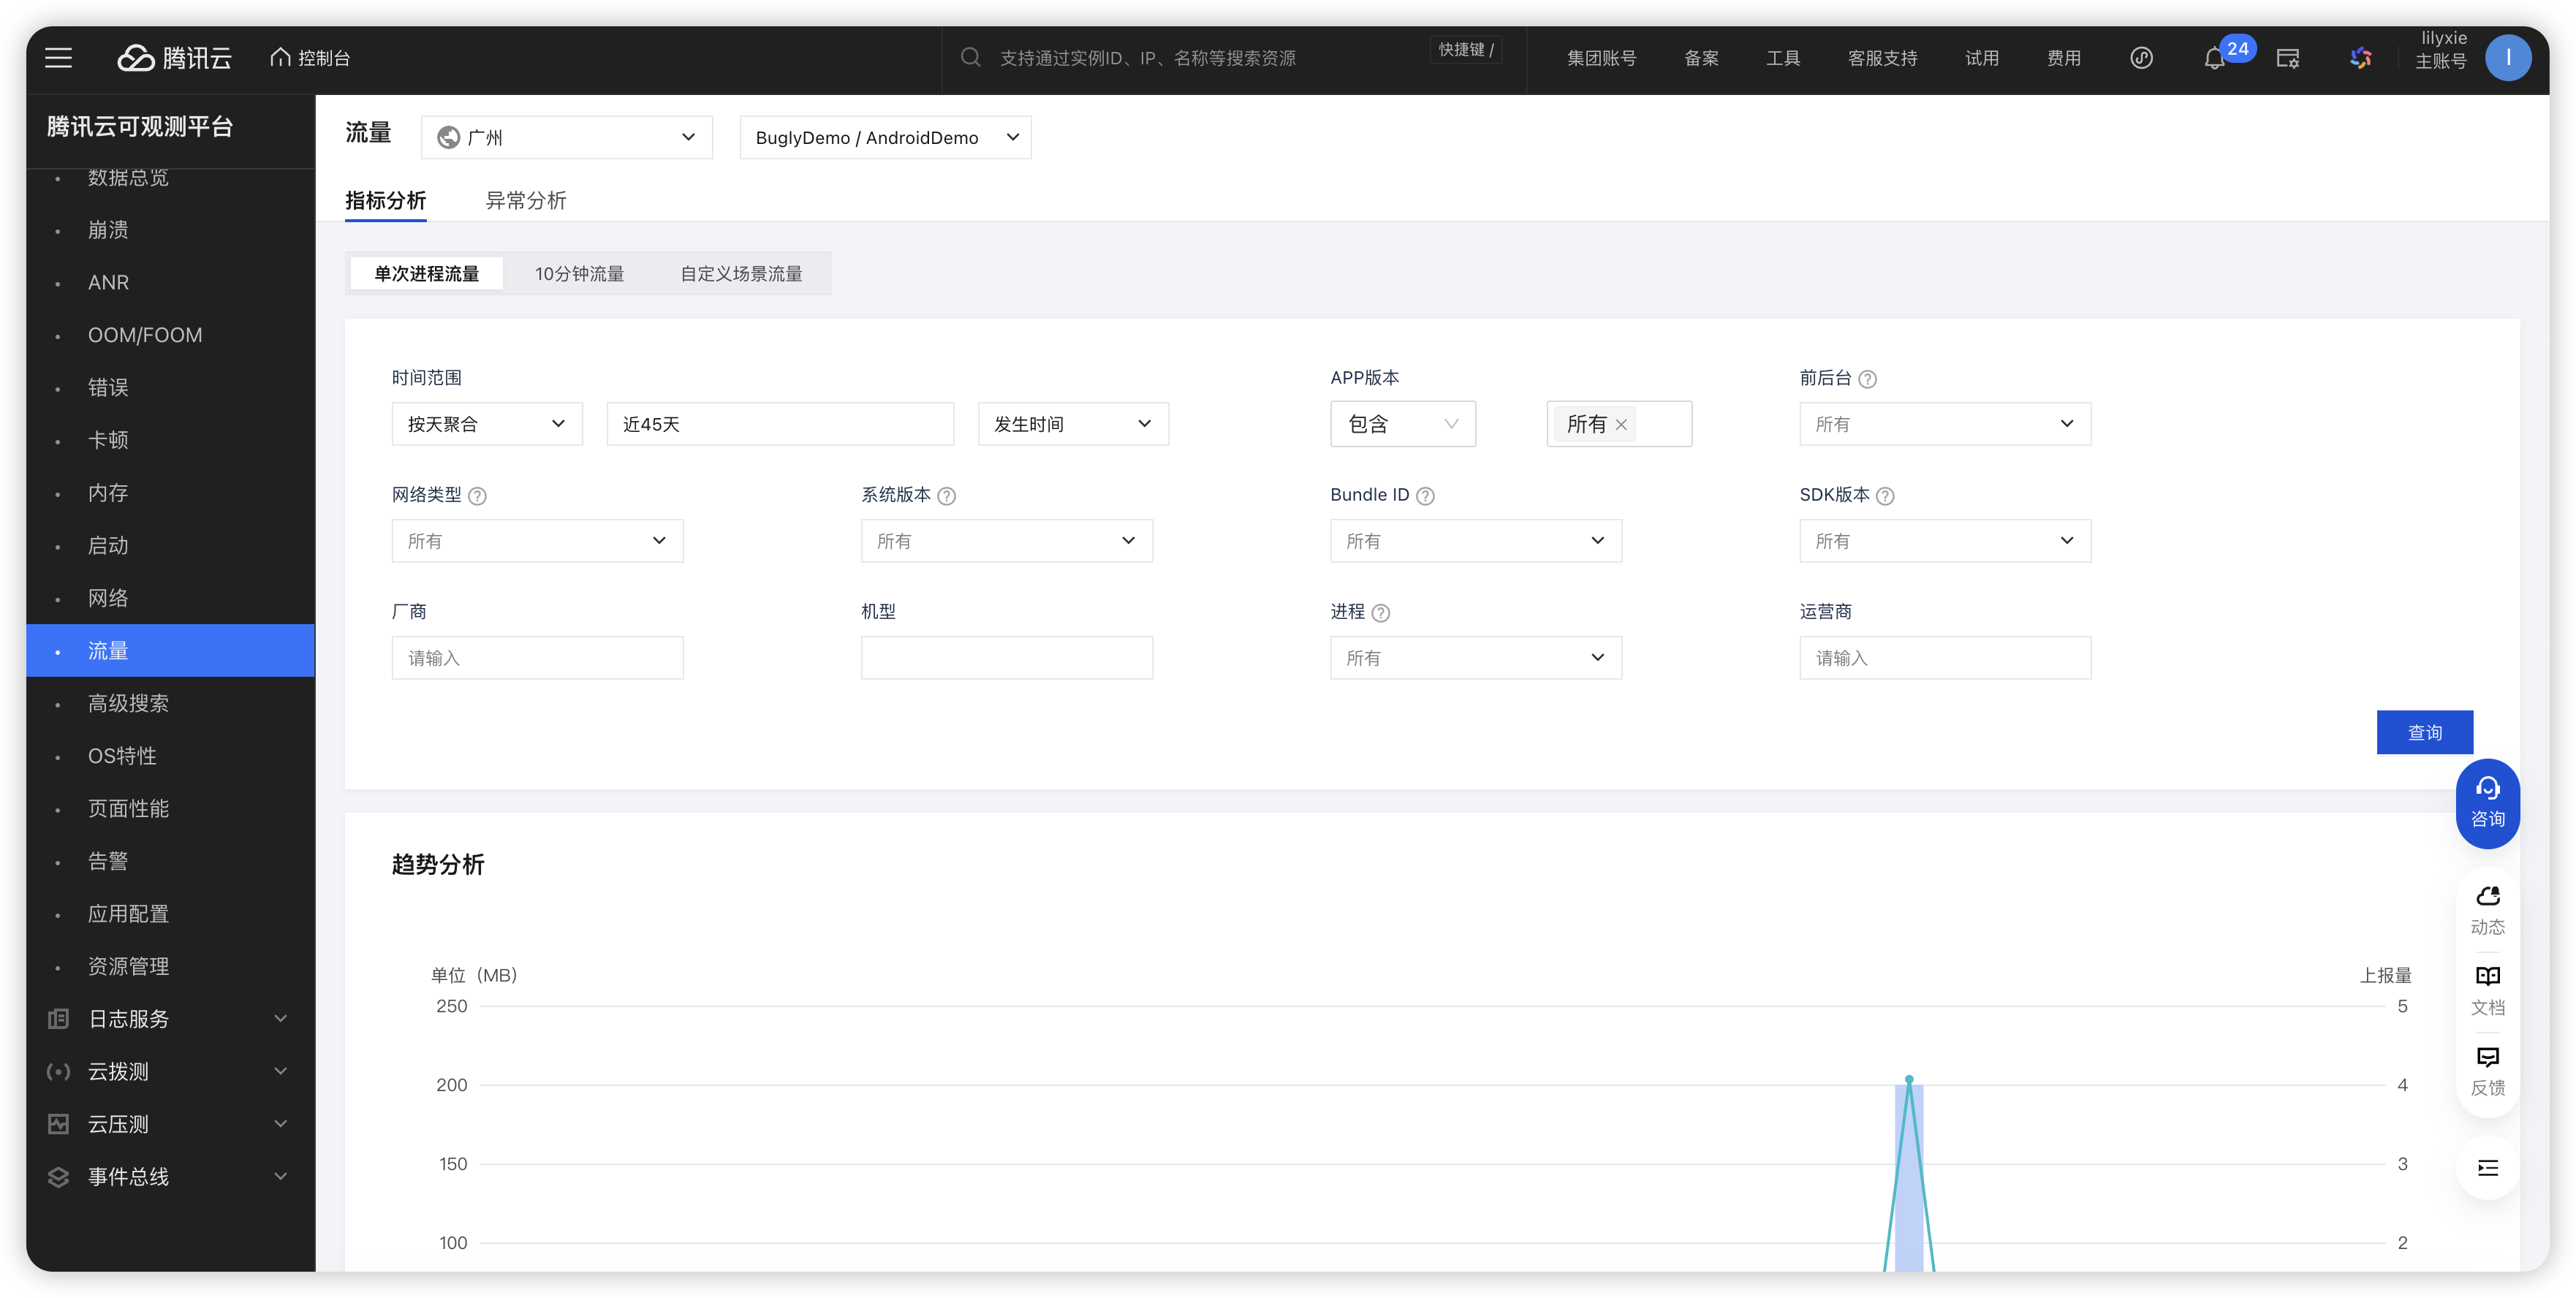Open the 广州 region dropdown
The width and height of the screenshot is (2576, 1298).
pyautogui.click(x=567, y=137)
